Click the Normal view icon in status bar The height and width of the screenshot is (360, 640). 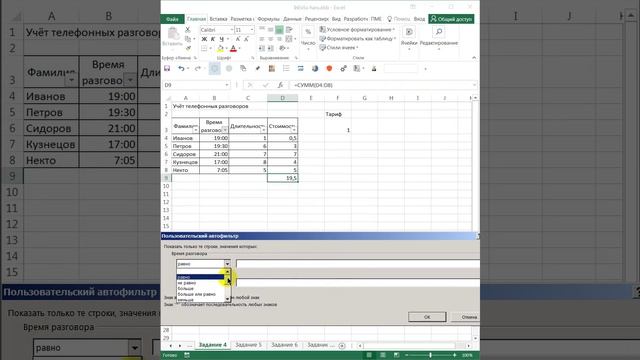click(369, 355)
